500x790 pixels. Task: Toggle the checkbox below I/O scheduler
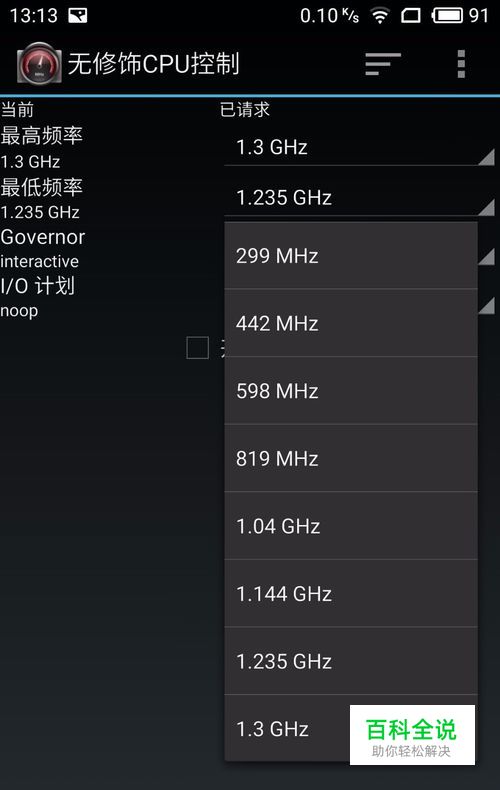pos(198,348)
